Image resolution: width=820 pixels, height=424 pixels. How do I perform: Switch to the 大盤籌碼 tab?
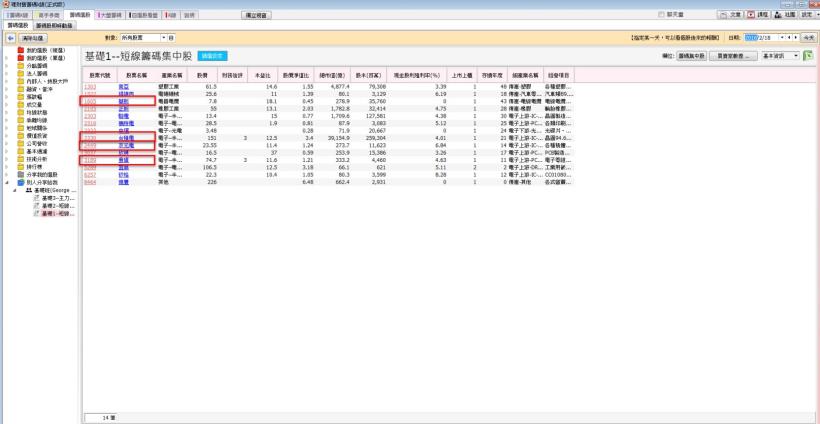(x=111, y=16)
